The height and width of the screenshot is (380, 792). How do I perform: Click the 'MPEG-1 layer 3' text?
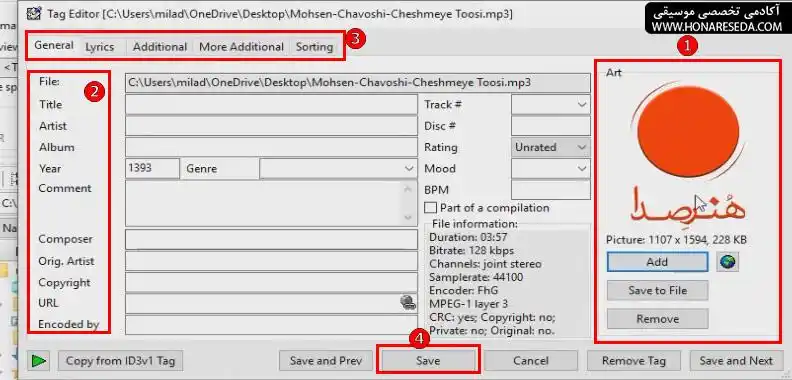point(468,304)
